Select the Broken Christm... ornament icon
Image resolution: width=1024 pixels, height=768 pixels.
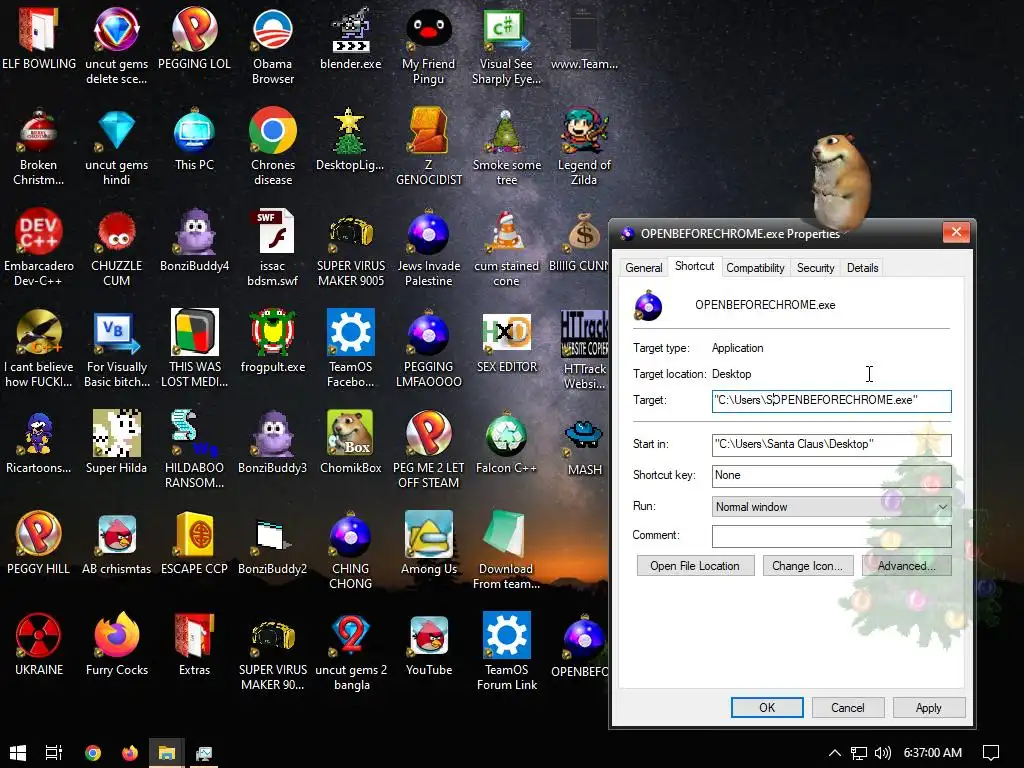tap(39, 147)
